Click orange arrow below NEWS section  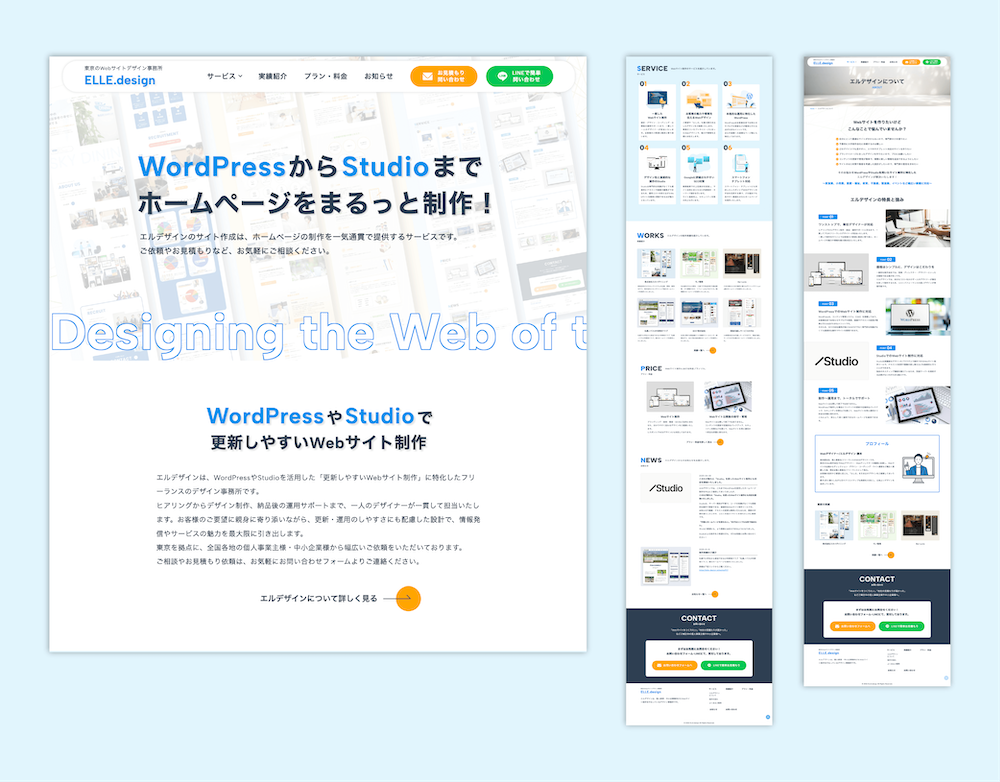714,594
